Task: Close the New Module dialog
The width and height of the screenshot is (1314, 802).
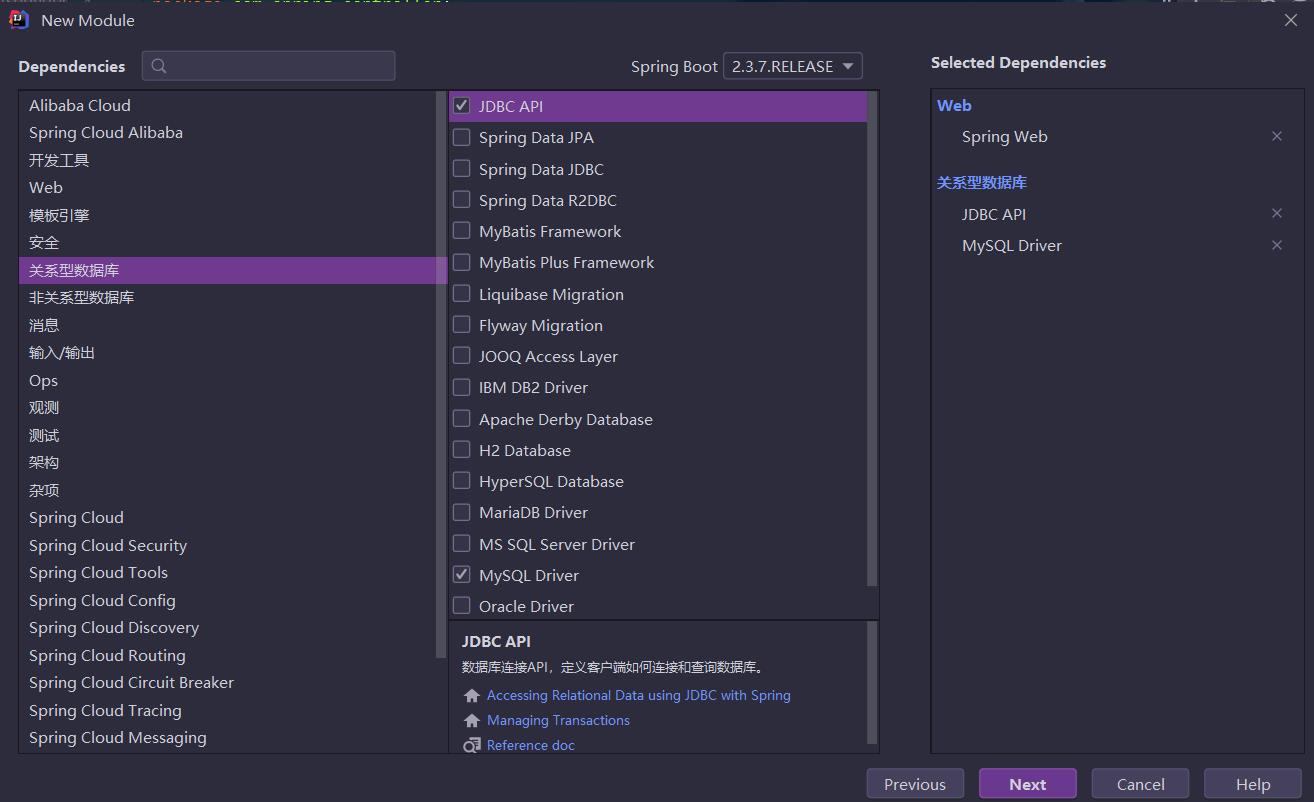Action: (1291, 20)
